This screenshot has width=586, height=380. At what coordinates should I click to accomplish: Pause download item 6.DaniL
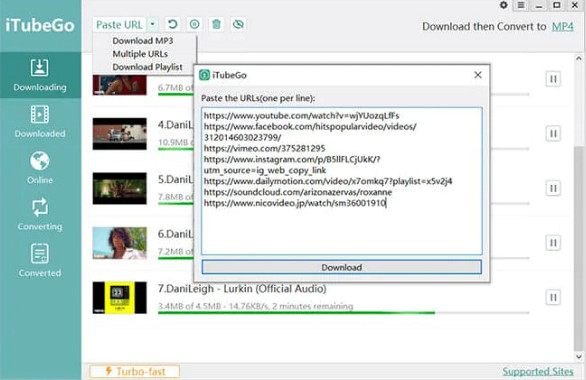[x=553, y=243]
